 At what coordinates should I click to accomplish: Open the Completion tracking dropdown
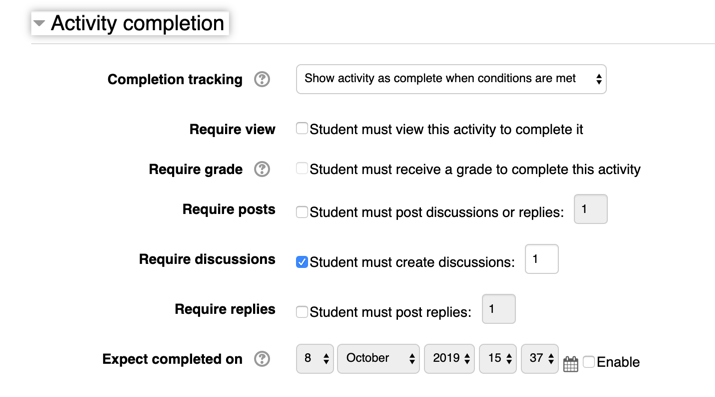coord(451,79)
